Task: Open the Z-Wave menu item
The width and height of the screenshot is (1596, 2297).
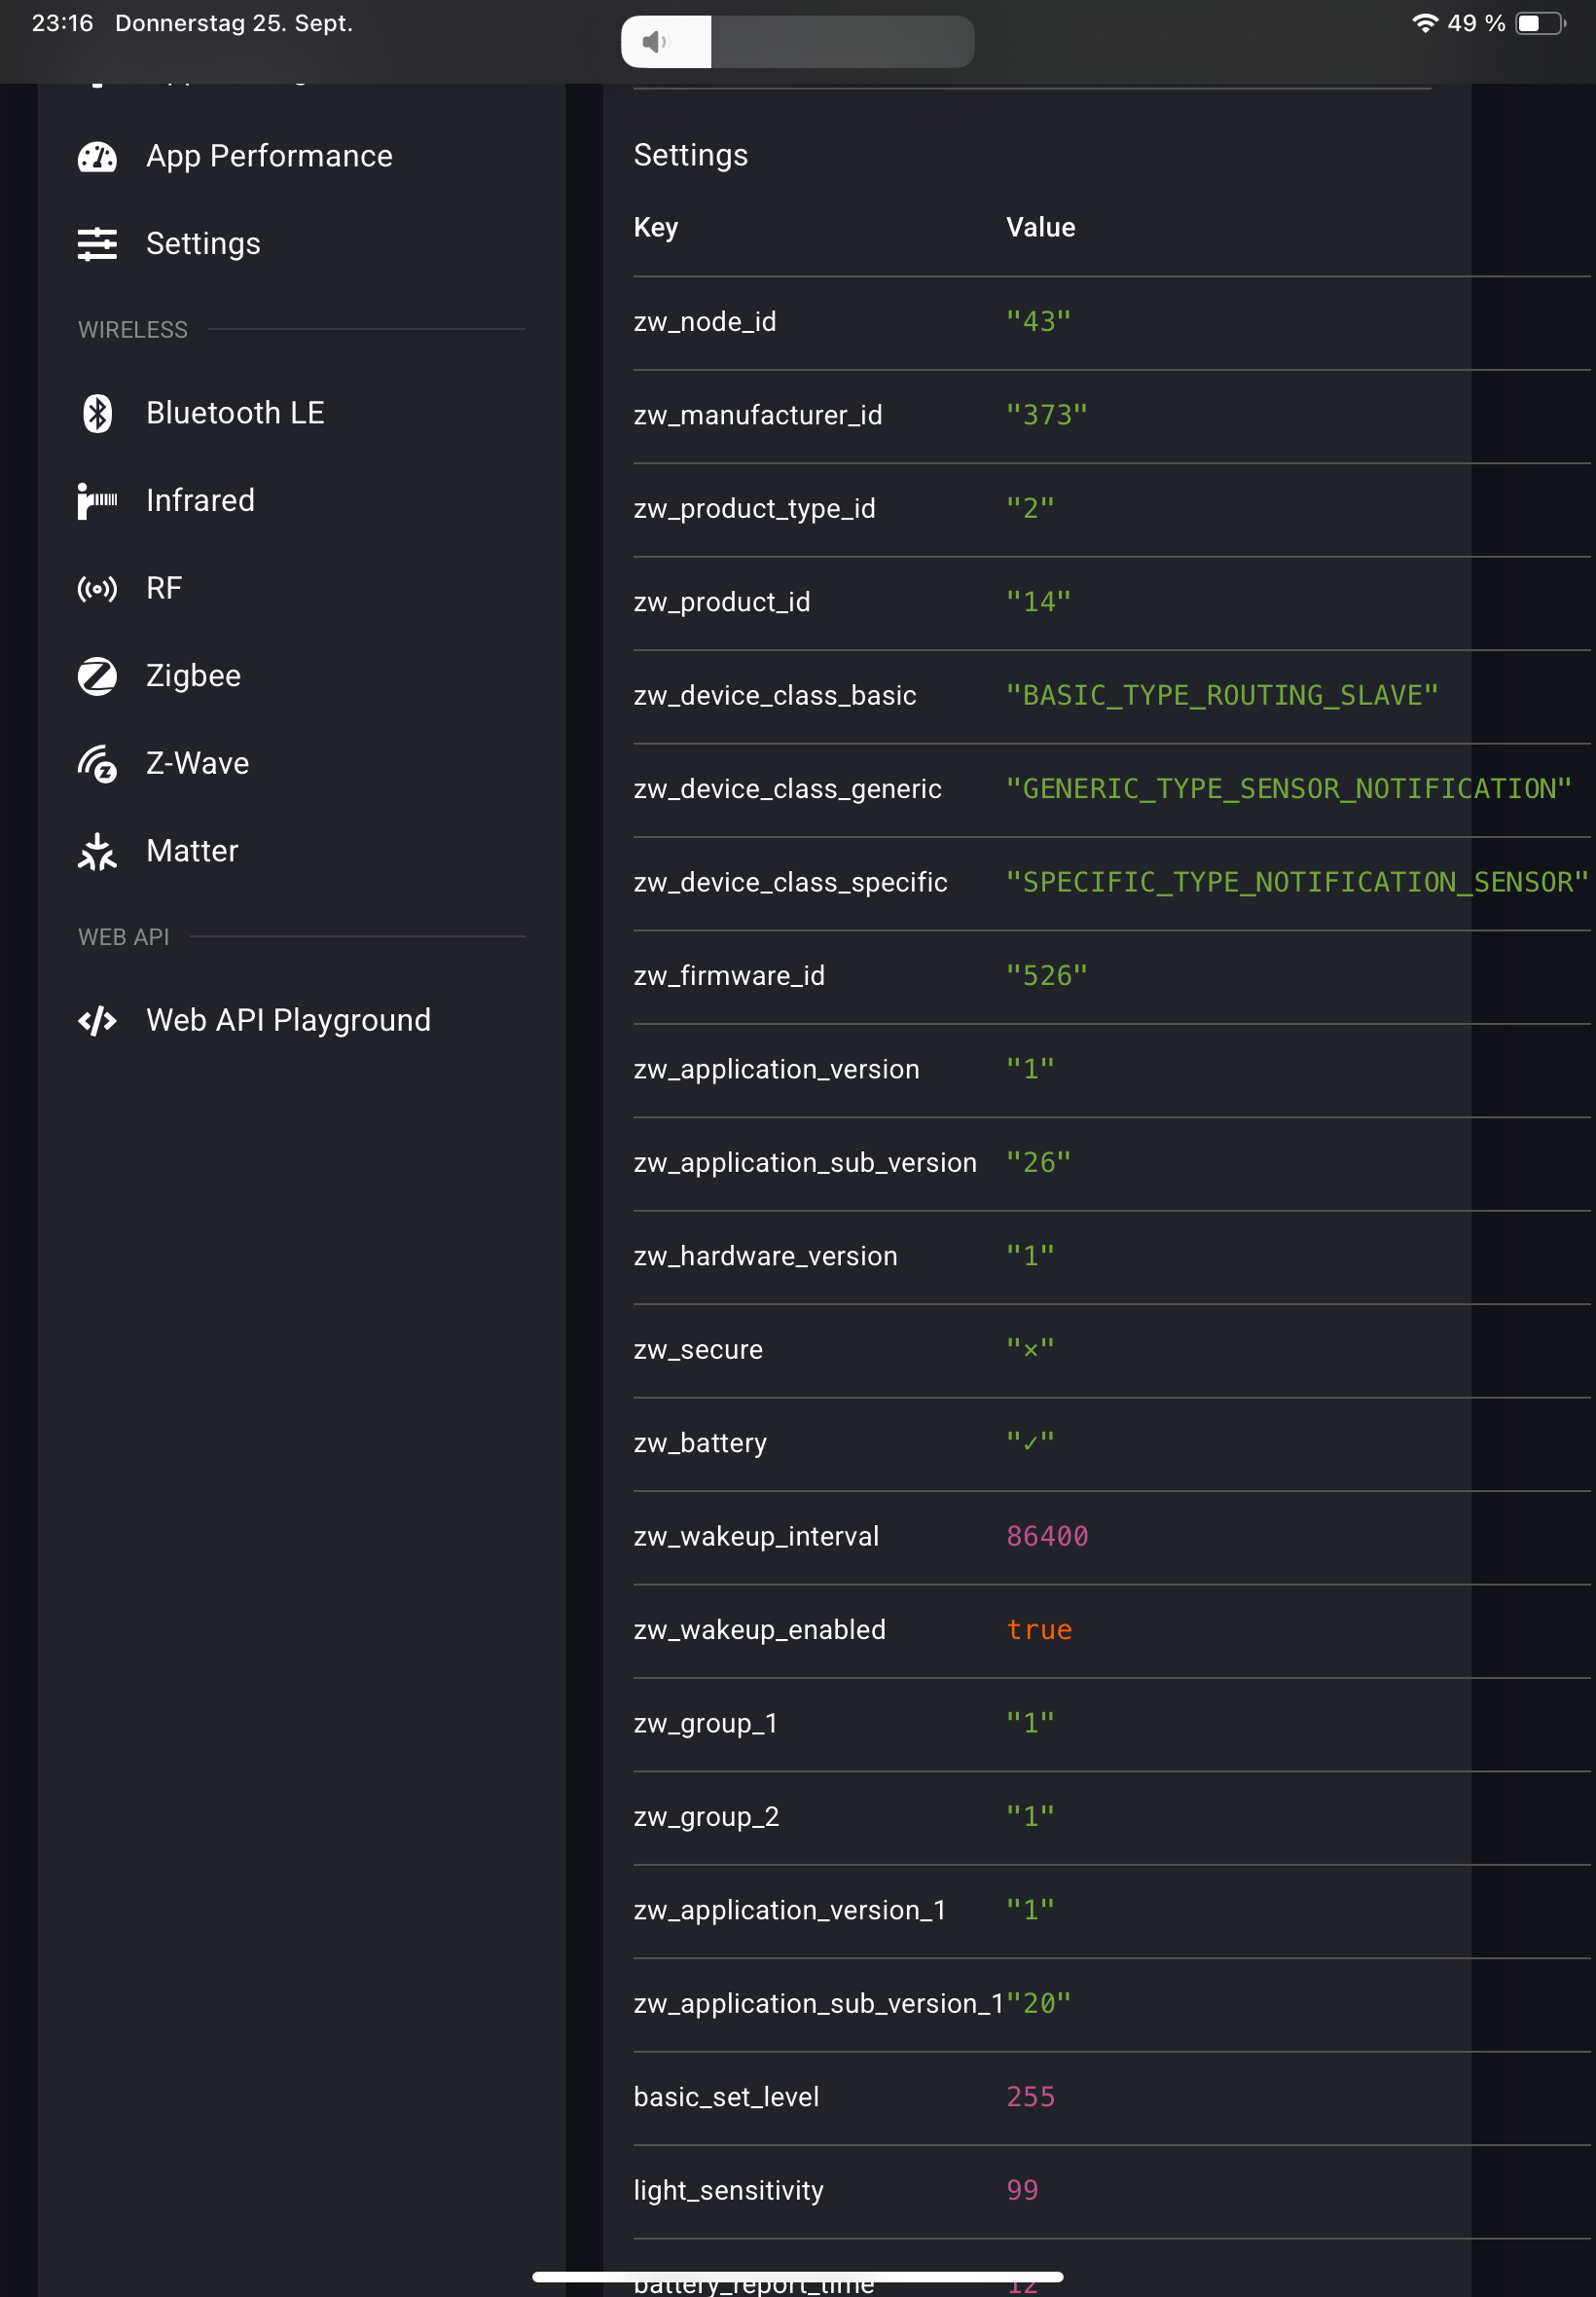Action: point(197,763)
